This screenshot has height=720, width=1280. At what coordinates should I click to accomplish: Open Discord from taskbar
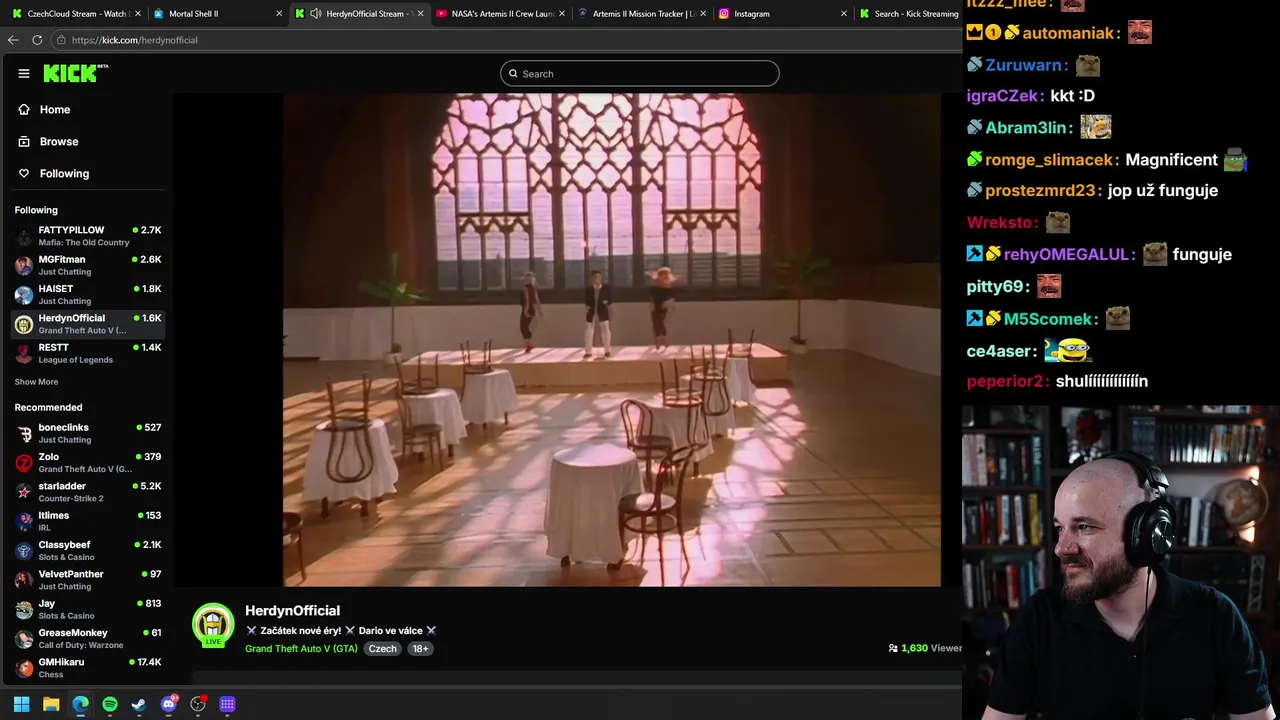pyautogui.click(x=169, y=704)
